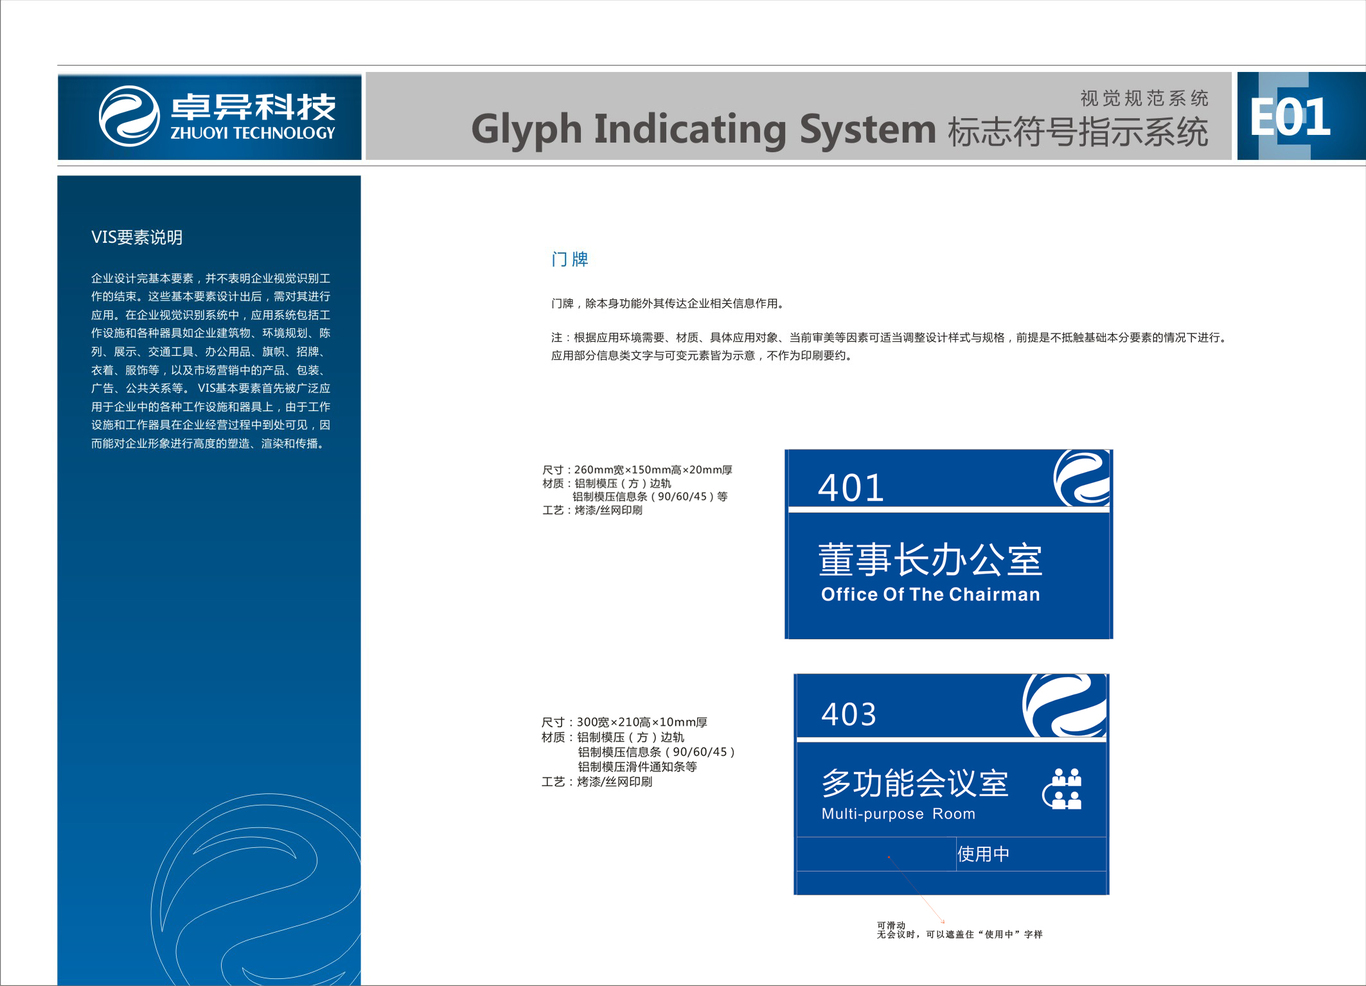Click '铝制模压滑件通知条等' material line
Screen dimensions: 1366x986
click(637, 767)
